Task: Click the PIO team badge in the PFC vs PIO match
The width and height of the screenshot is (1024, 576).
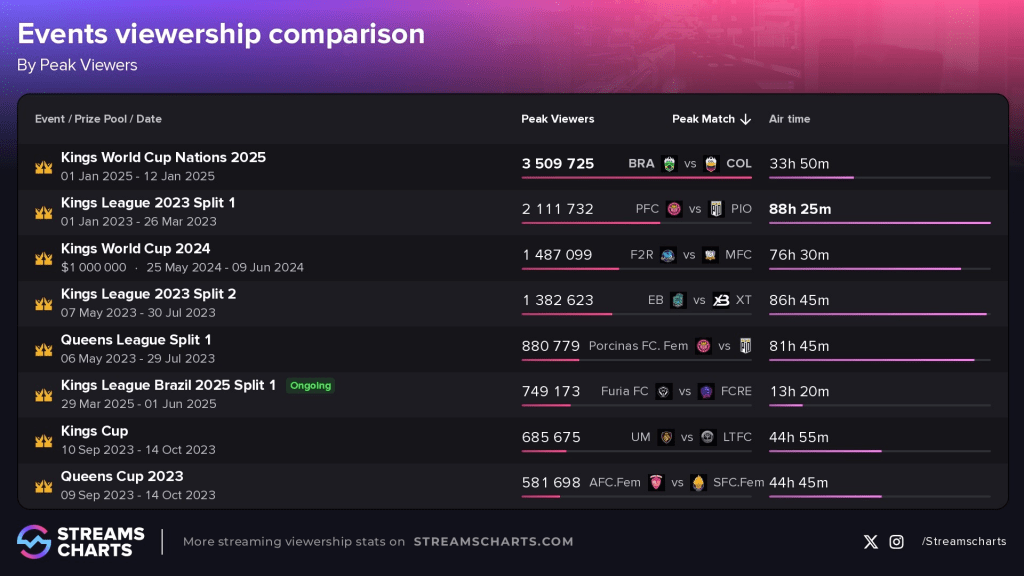Action: click(716, 209)
